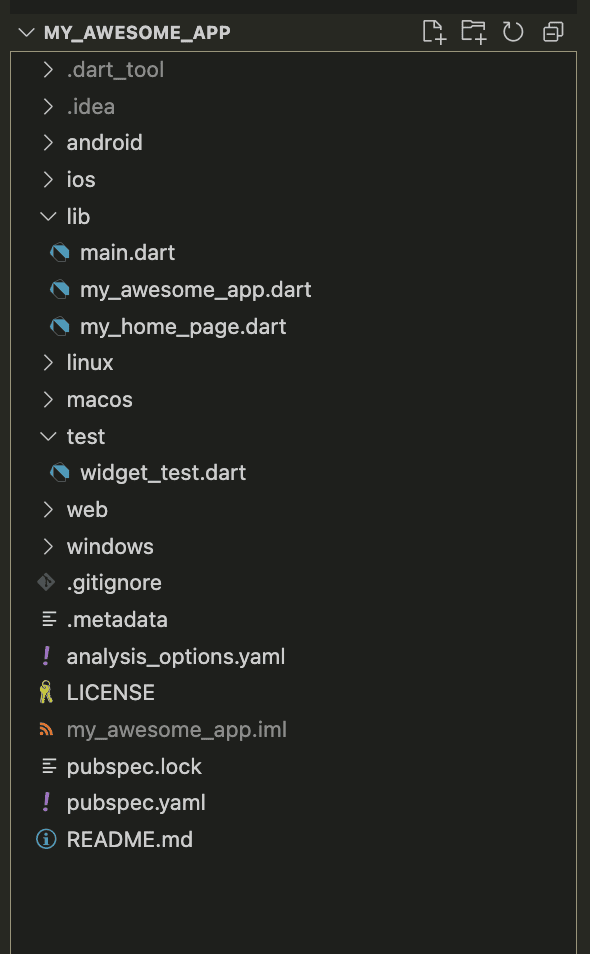The height and width of the screenshot is (954, 590).
Task: Open my_home_page.dart
Action: pyautogui.click(x=186, y=326)
